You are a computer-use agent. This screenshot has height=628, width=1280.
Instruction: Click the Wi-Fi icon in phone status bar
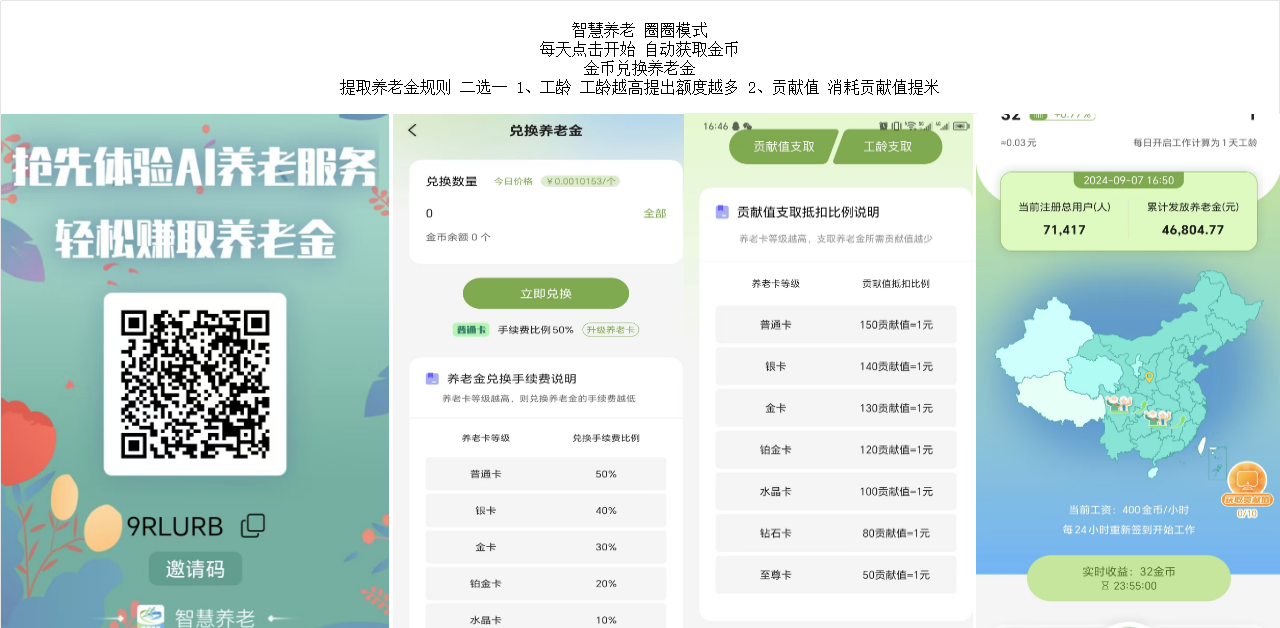pyautogui.click(x=910, y=126)
